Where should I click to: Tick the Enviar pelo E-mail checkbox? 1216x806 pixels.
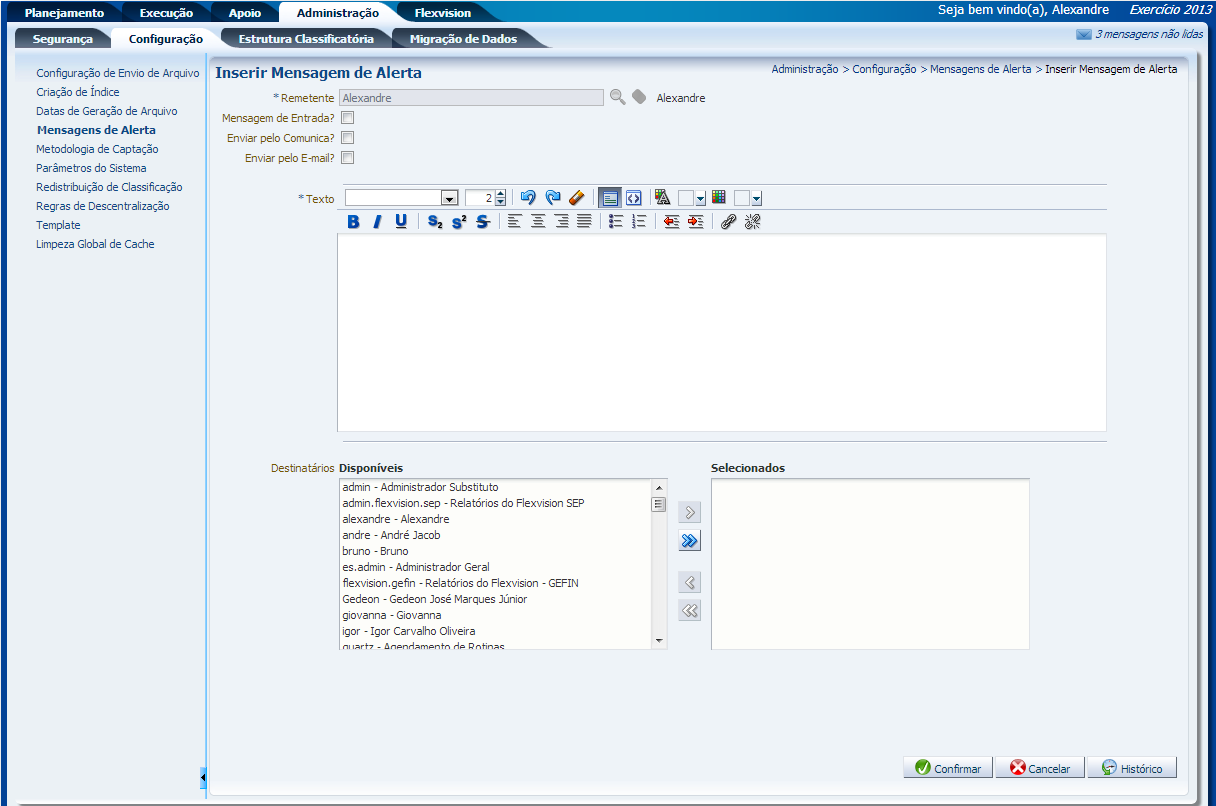pyautogui.click(x=348, y=158)
